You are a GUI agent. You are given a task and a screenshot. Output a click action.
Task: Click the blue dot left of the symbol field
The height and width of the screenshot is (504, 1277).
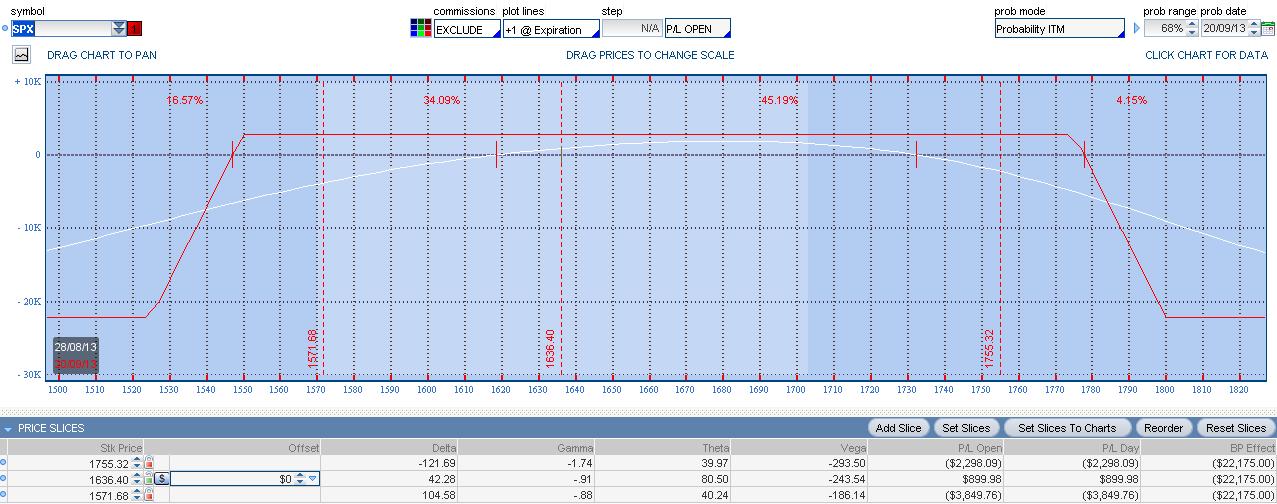click(x=5, y=29)
